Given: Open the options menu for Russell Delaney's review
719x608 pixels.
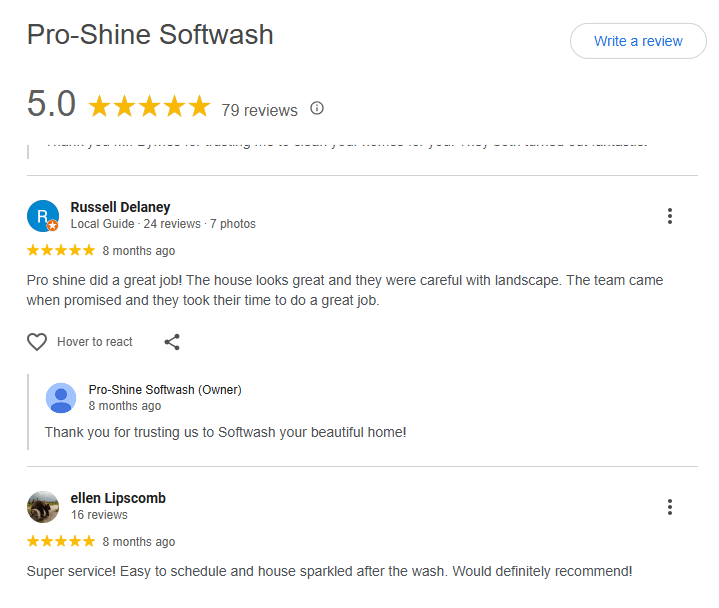Looking at the screenshot, I should (670, 216).
